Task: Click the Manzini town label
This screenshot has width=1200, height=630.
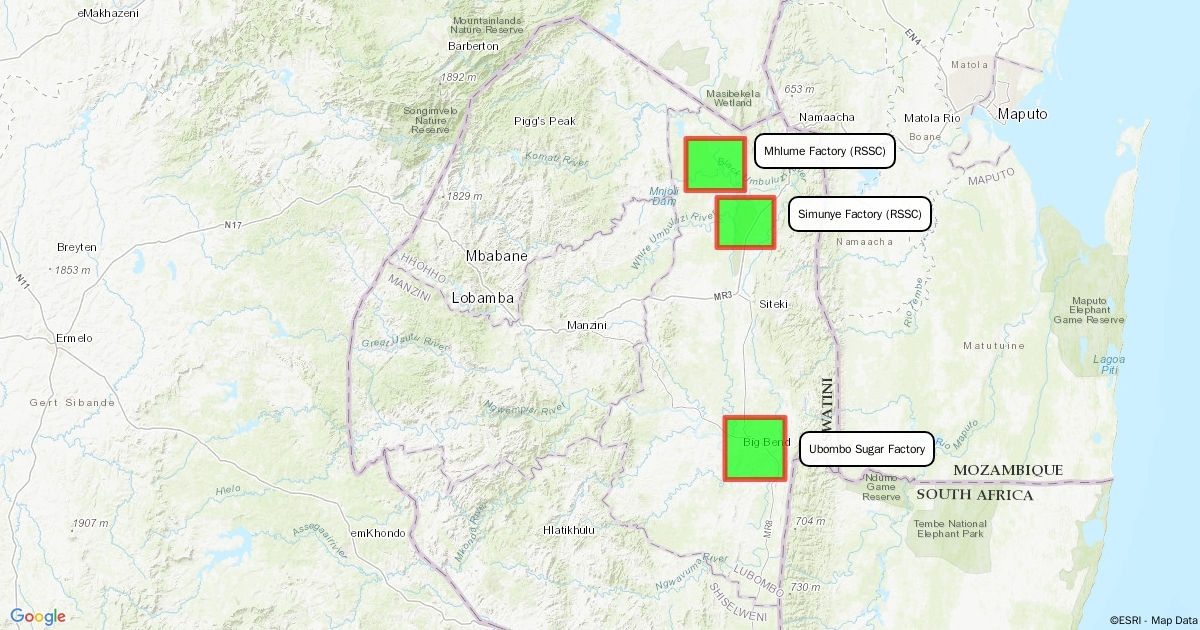Action: 587,325
